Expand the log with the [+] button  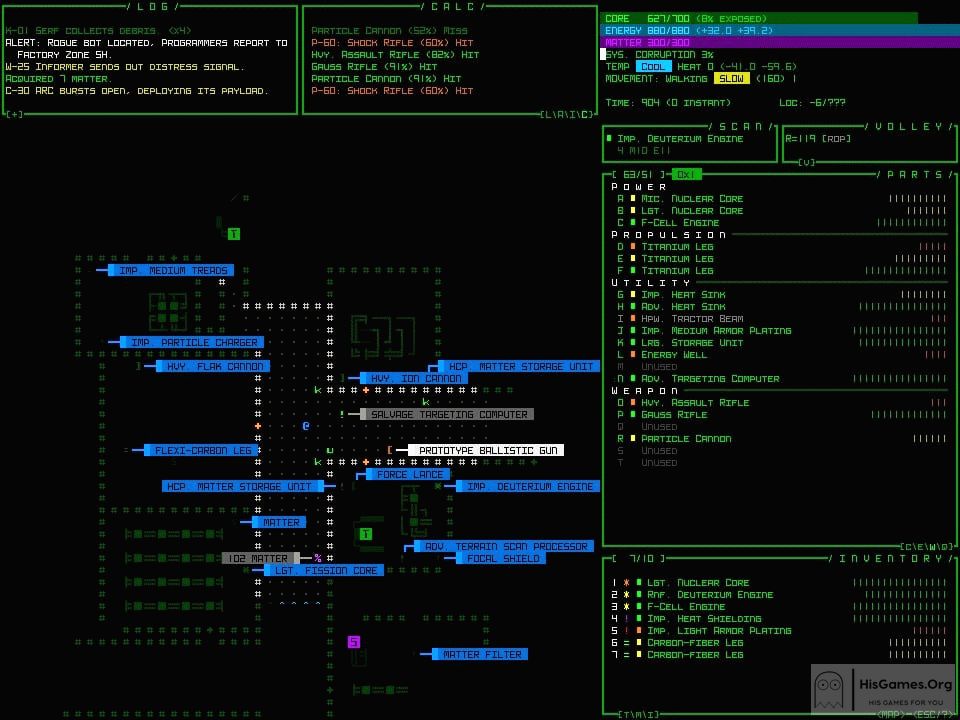pos(14,114)
